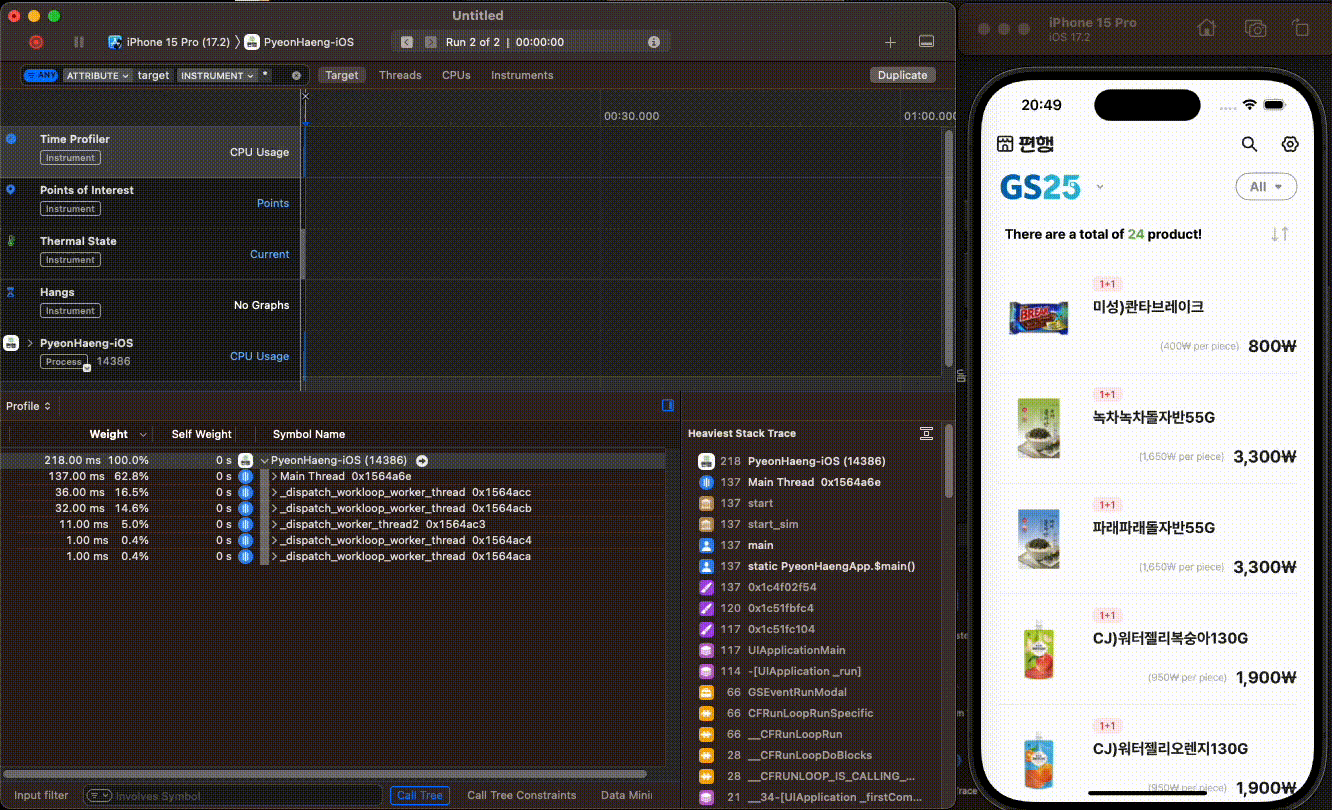Expand _dispatch_workloop_worker_thread 0x1564aca row
Image resolution: width=1332 pixels, height=810 pixels.
pyautogui.click(x=275, y=557)
